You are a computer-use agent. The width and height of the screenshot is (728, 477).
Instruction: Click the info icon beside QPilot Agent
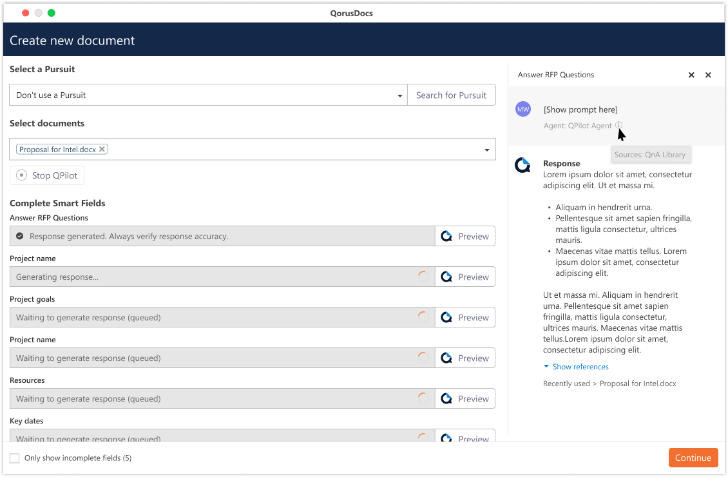pyautogui.click(x=619, y=125)
